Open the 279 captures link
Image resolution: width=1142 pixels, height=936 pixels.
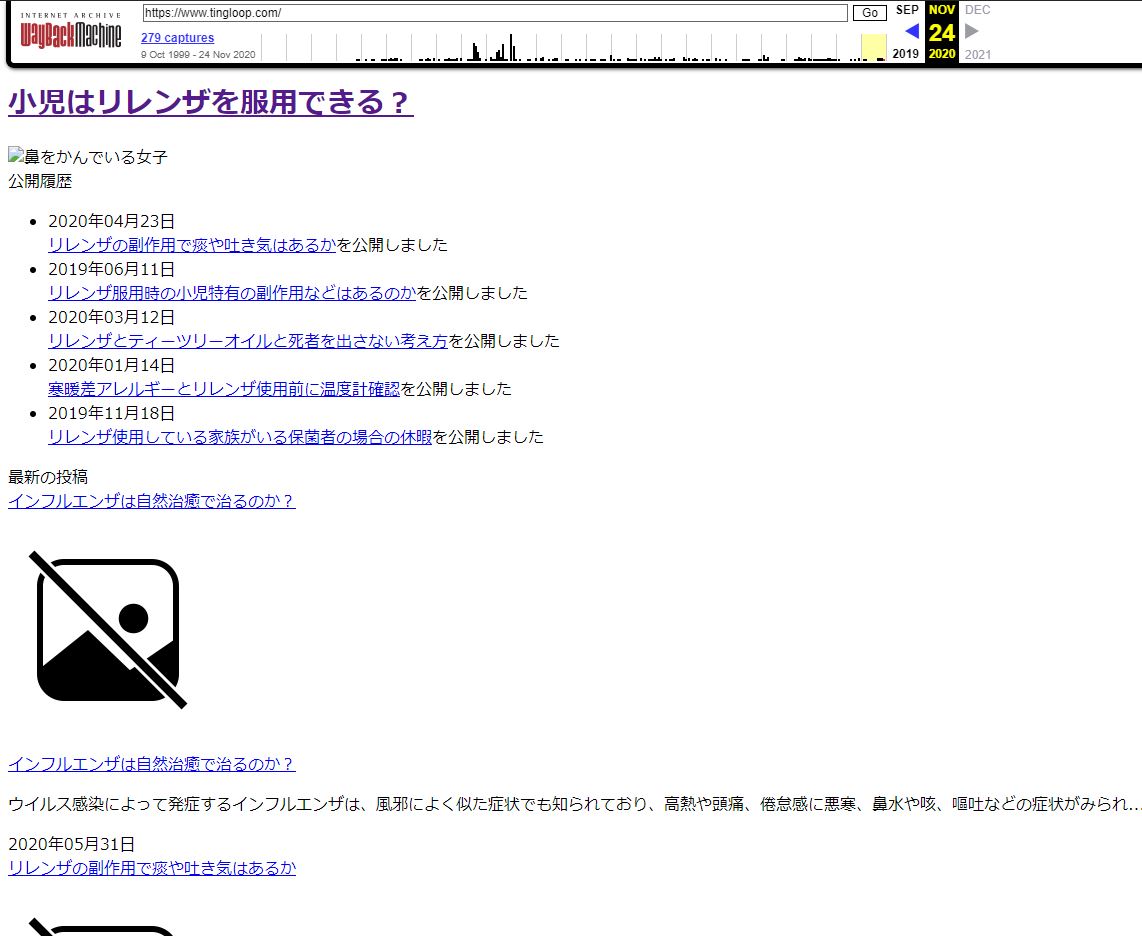pos(177,38)
